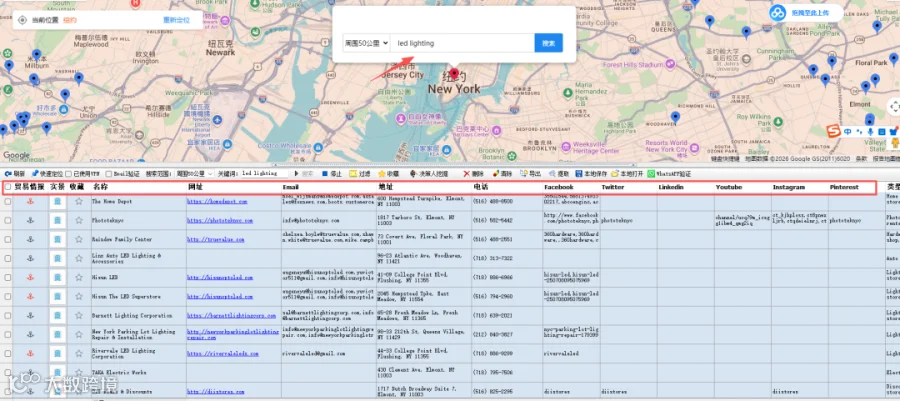Viewport: 900px width, 401px height.
Task: Click the Email column header
Action: point(291,187)
